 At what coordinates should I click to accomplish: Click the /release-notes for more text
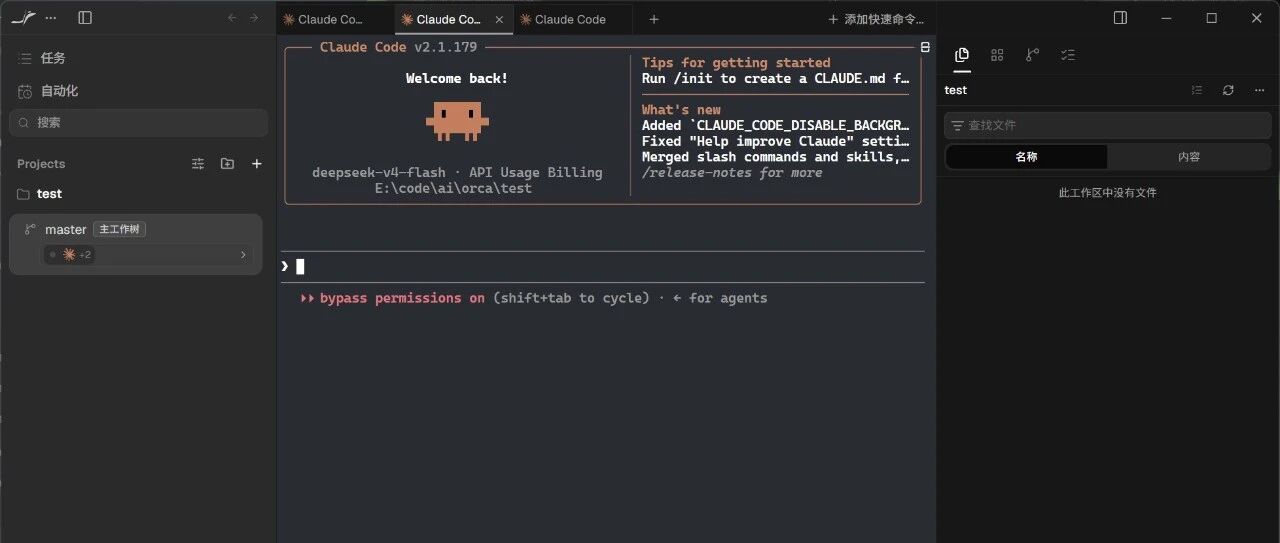click(732, 173)
